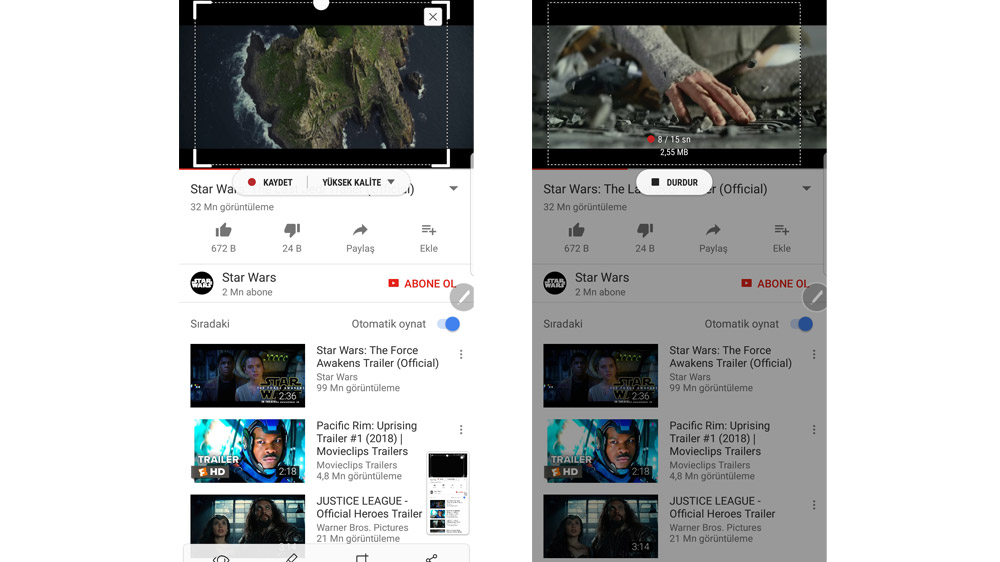
Task: Tap the floating pencil icon on the right screen
Action: tap(815, 297)
